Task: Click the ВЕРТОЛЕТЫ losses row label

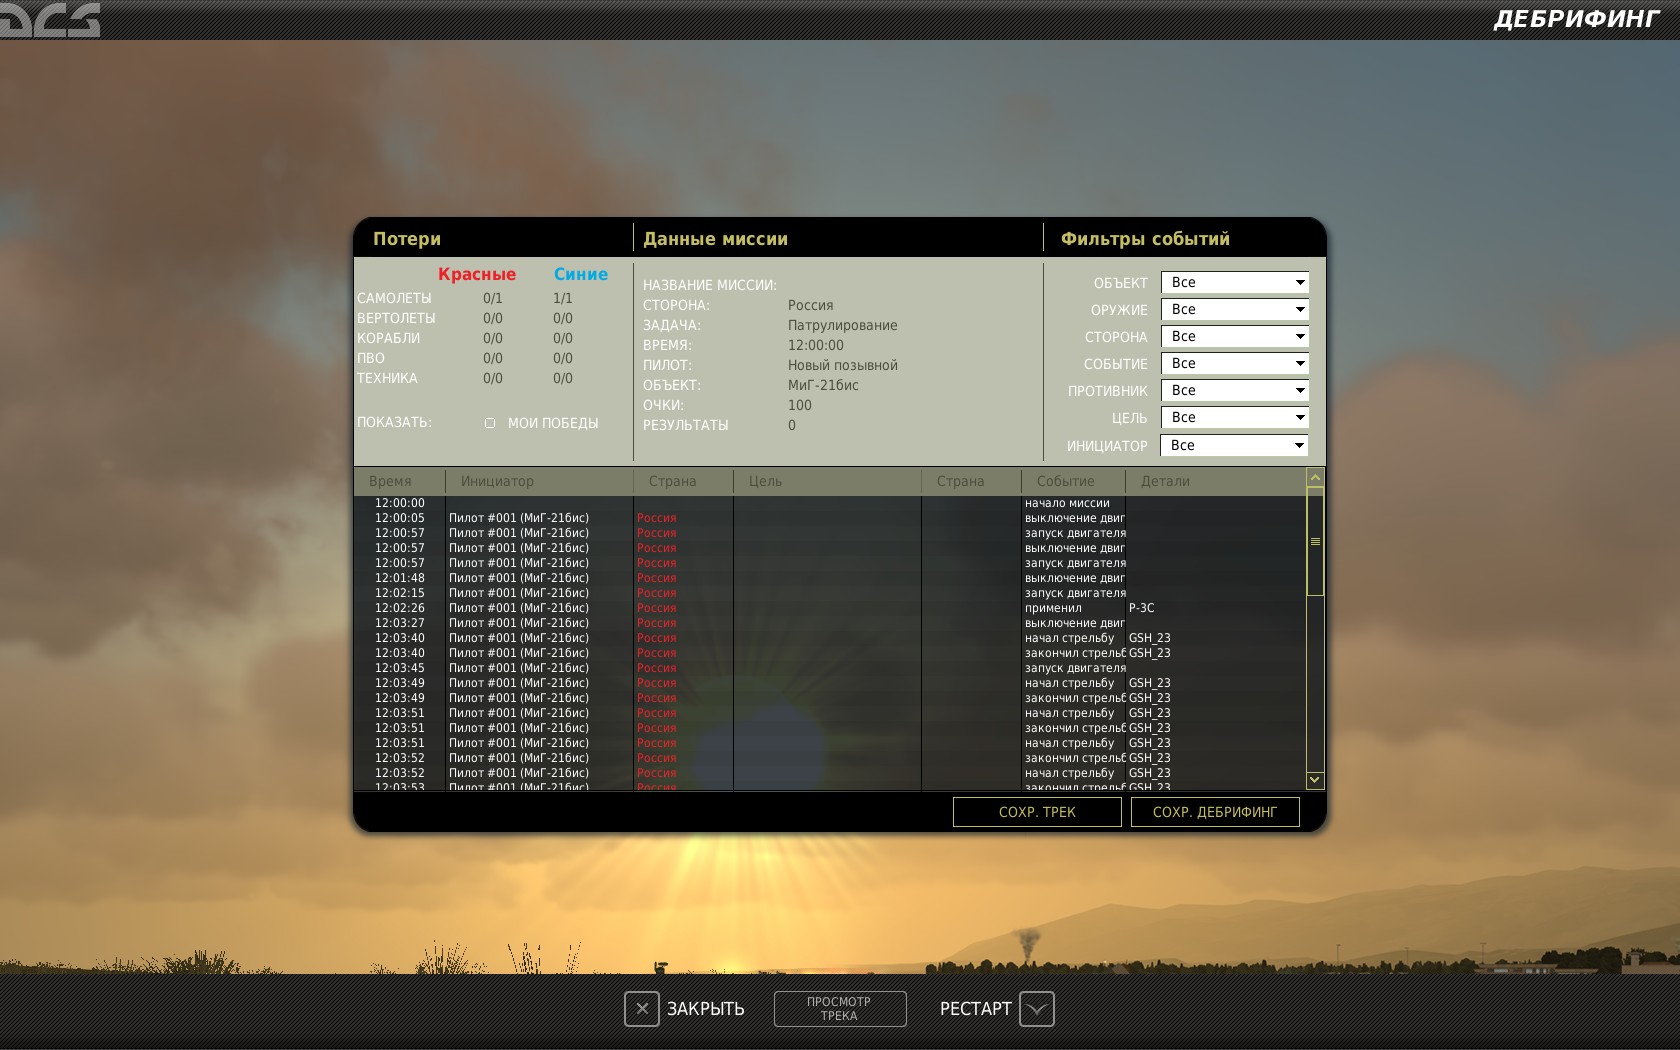Action: [396, 318]
